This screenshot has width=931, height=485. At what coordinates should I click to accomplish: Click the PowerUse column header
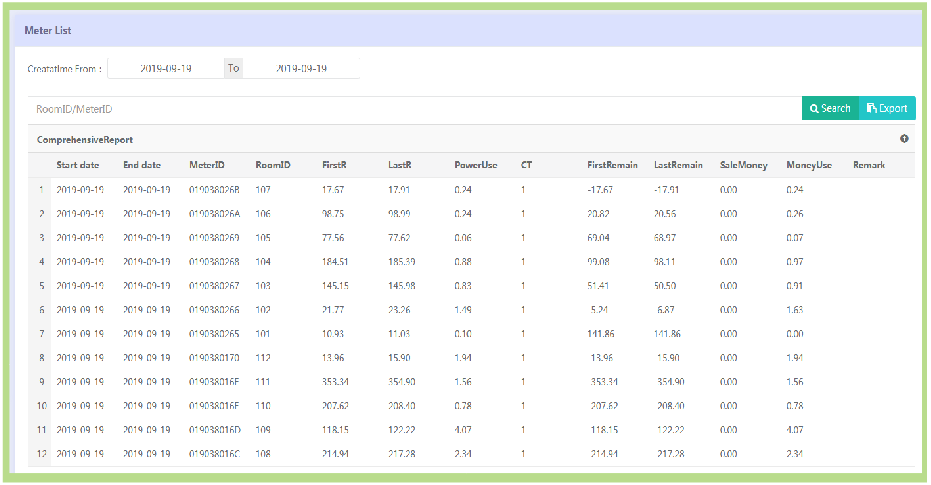click(476, 165)
